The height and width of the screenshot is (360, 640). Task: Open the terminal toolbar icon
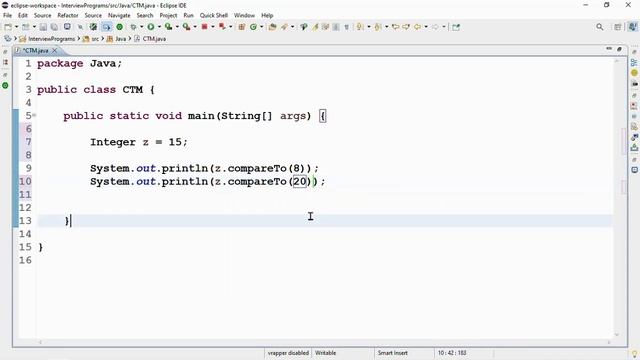67,27
